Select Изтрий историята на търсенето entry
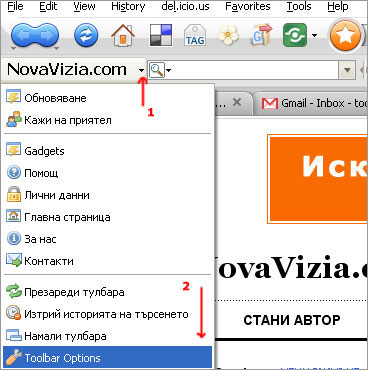368x370 pixels. (107, 314)
